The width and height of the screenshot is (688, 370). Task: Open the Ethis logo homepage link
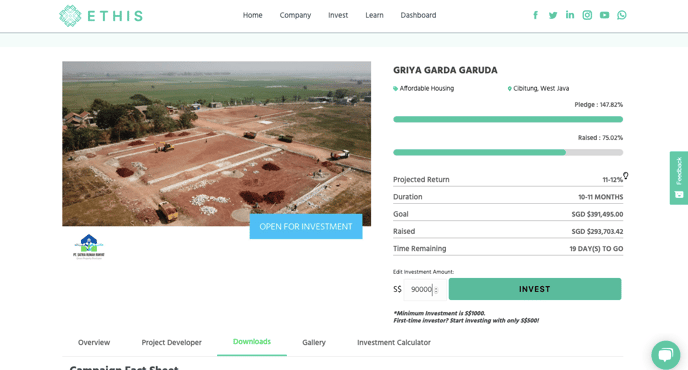tap(101, 16)
